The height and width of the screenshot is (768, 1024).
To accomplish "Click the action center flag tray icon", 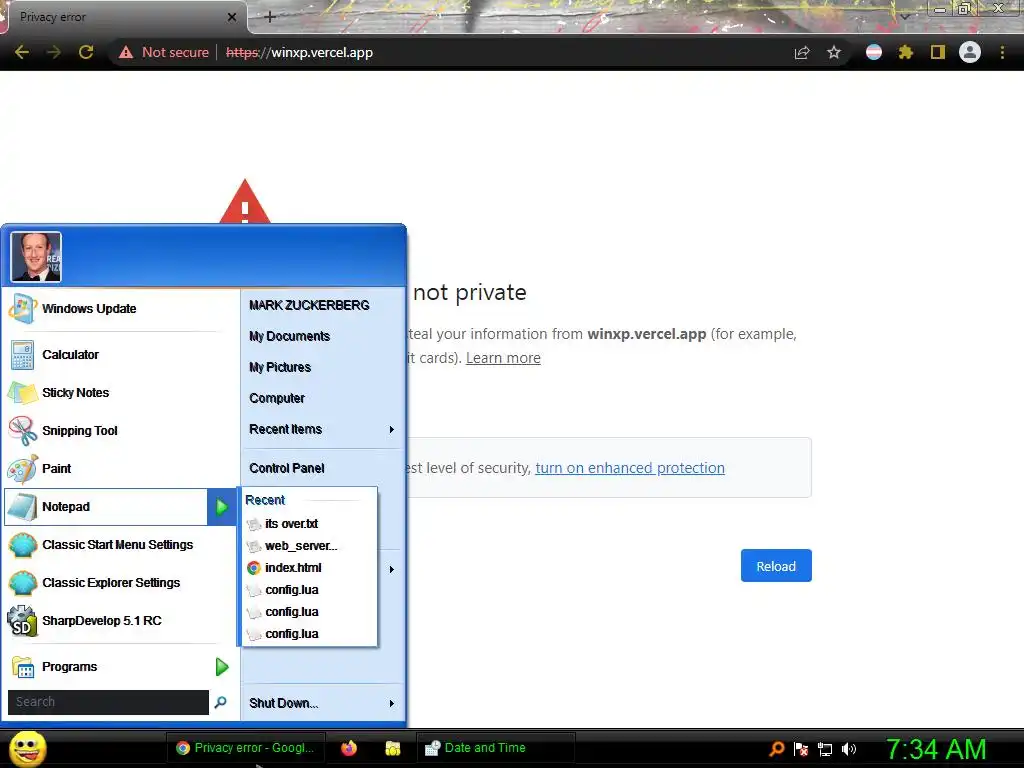I will click(801, 749).
